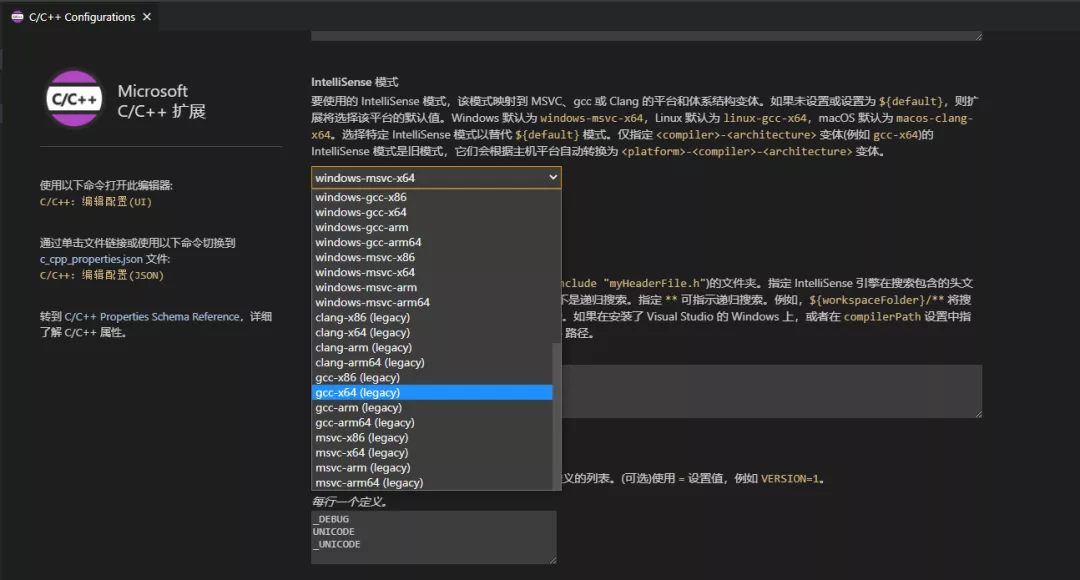Choose msvc-arm (legacy) option

pos(432,468)
